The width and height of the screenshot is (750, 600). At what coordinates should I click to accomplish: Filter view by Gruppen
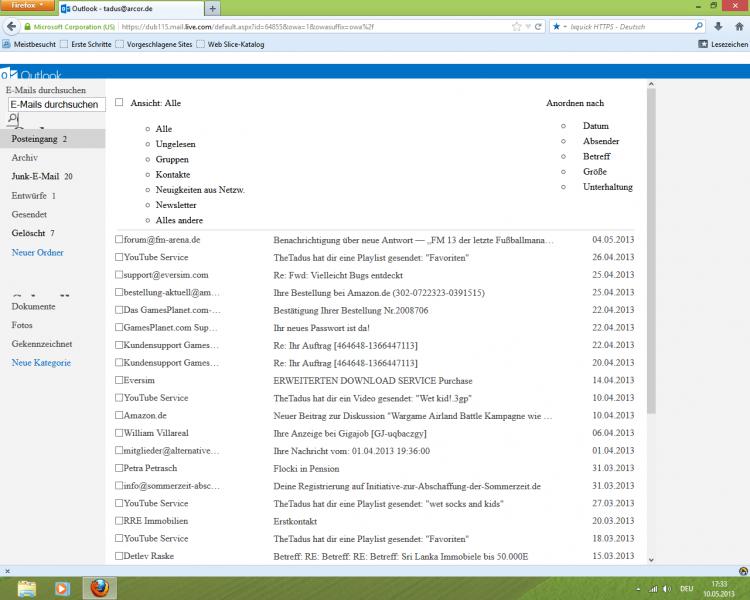[172, 159]
